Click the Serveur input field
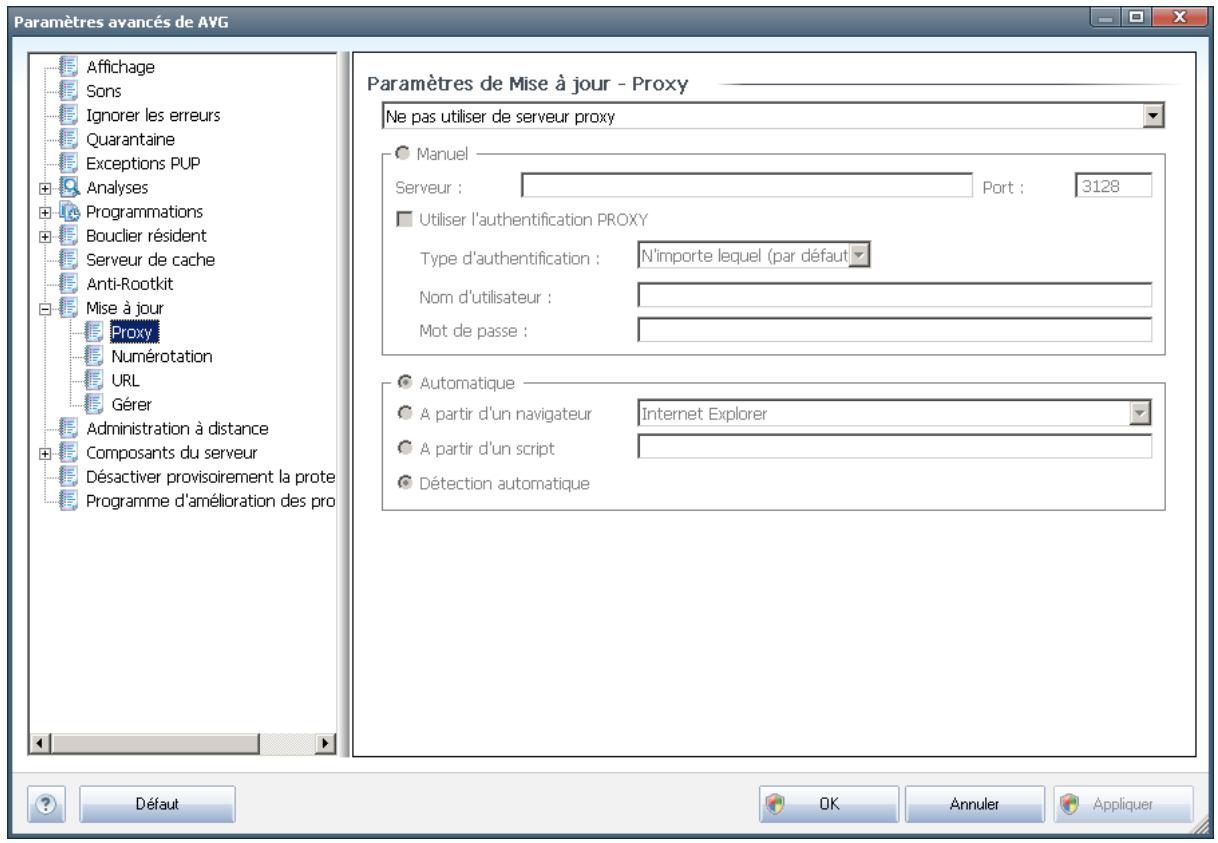The width and height of the screenshot is (1218, 843). (747, 185)
